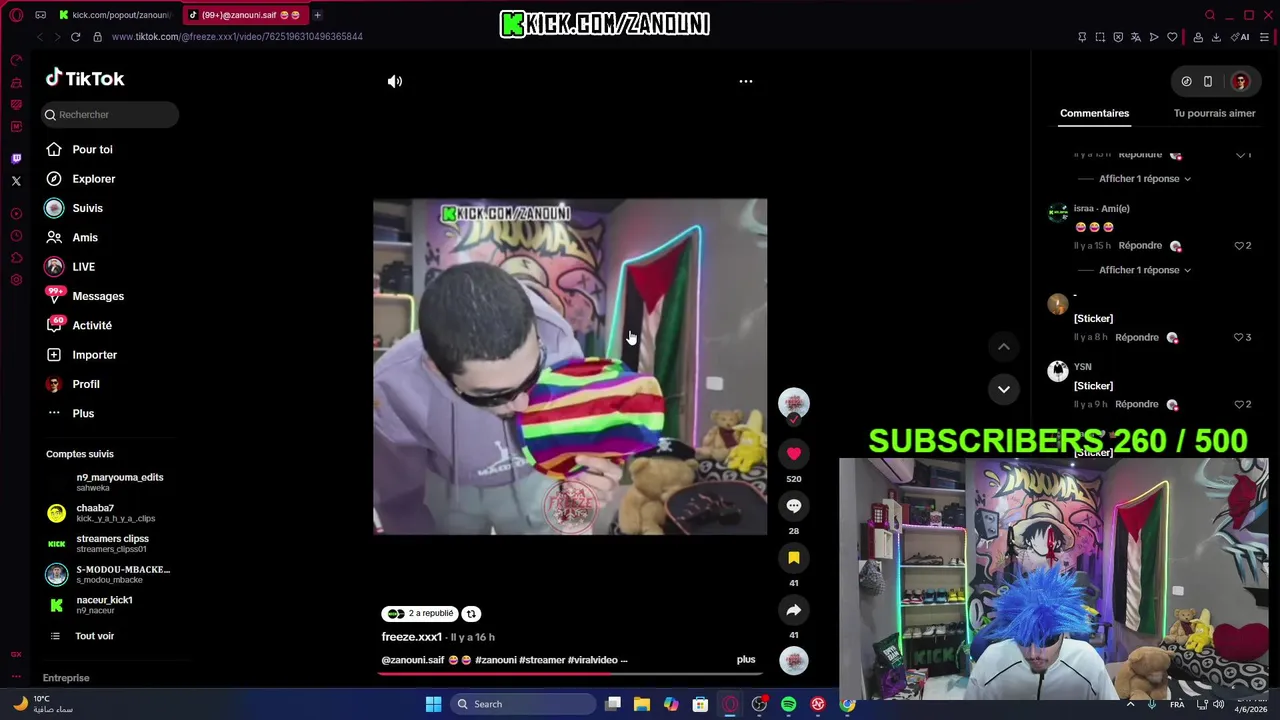Viewport: 1280px width, 720px height.
Task: Reply to YSN's sticker comment
Action: (1137, 404)
